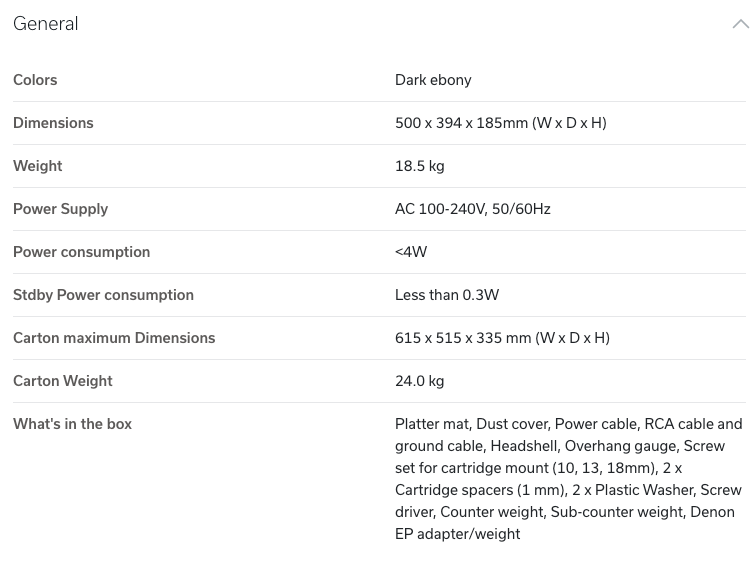Select the Colors row label

click(35, 80)
